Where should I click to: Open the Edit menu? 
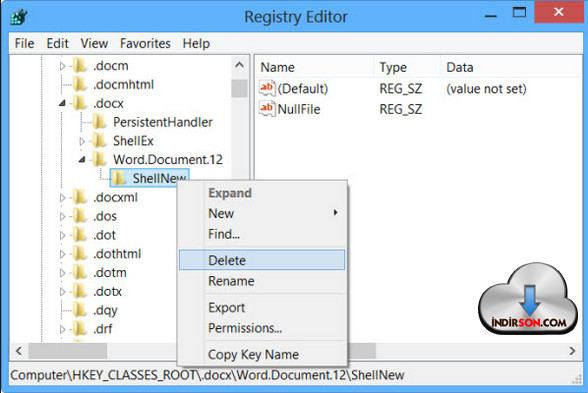(x=57, y=44)
